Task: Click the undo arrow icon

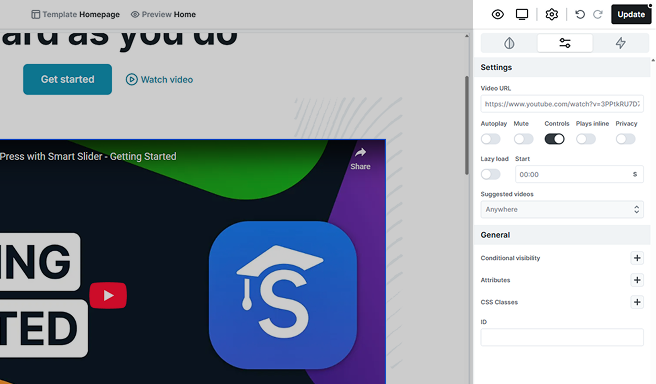Action: click(x=580, y=14)
